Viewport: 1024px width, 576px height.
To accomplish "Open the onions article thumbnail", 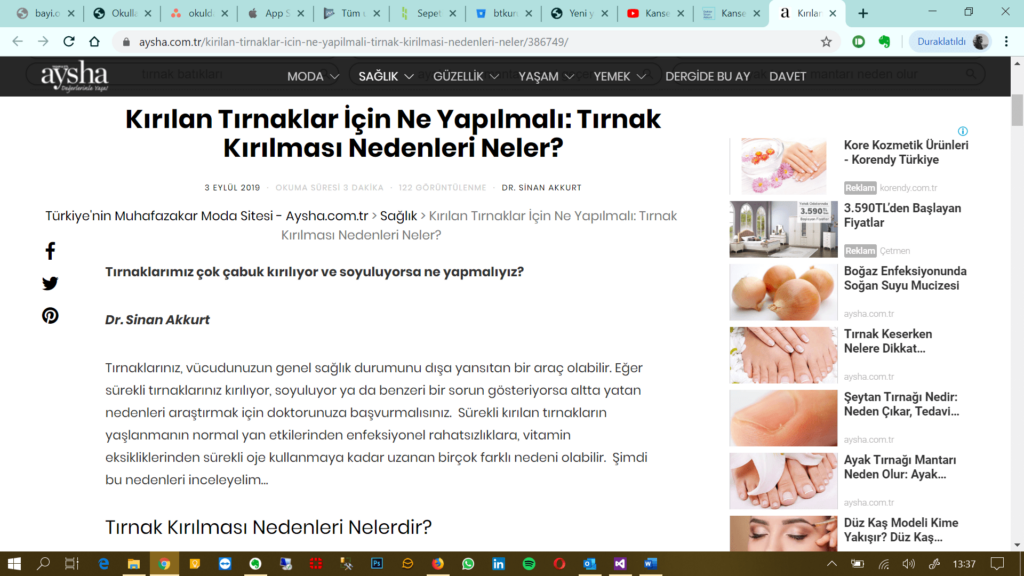I will pos(783,292).
